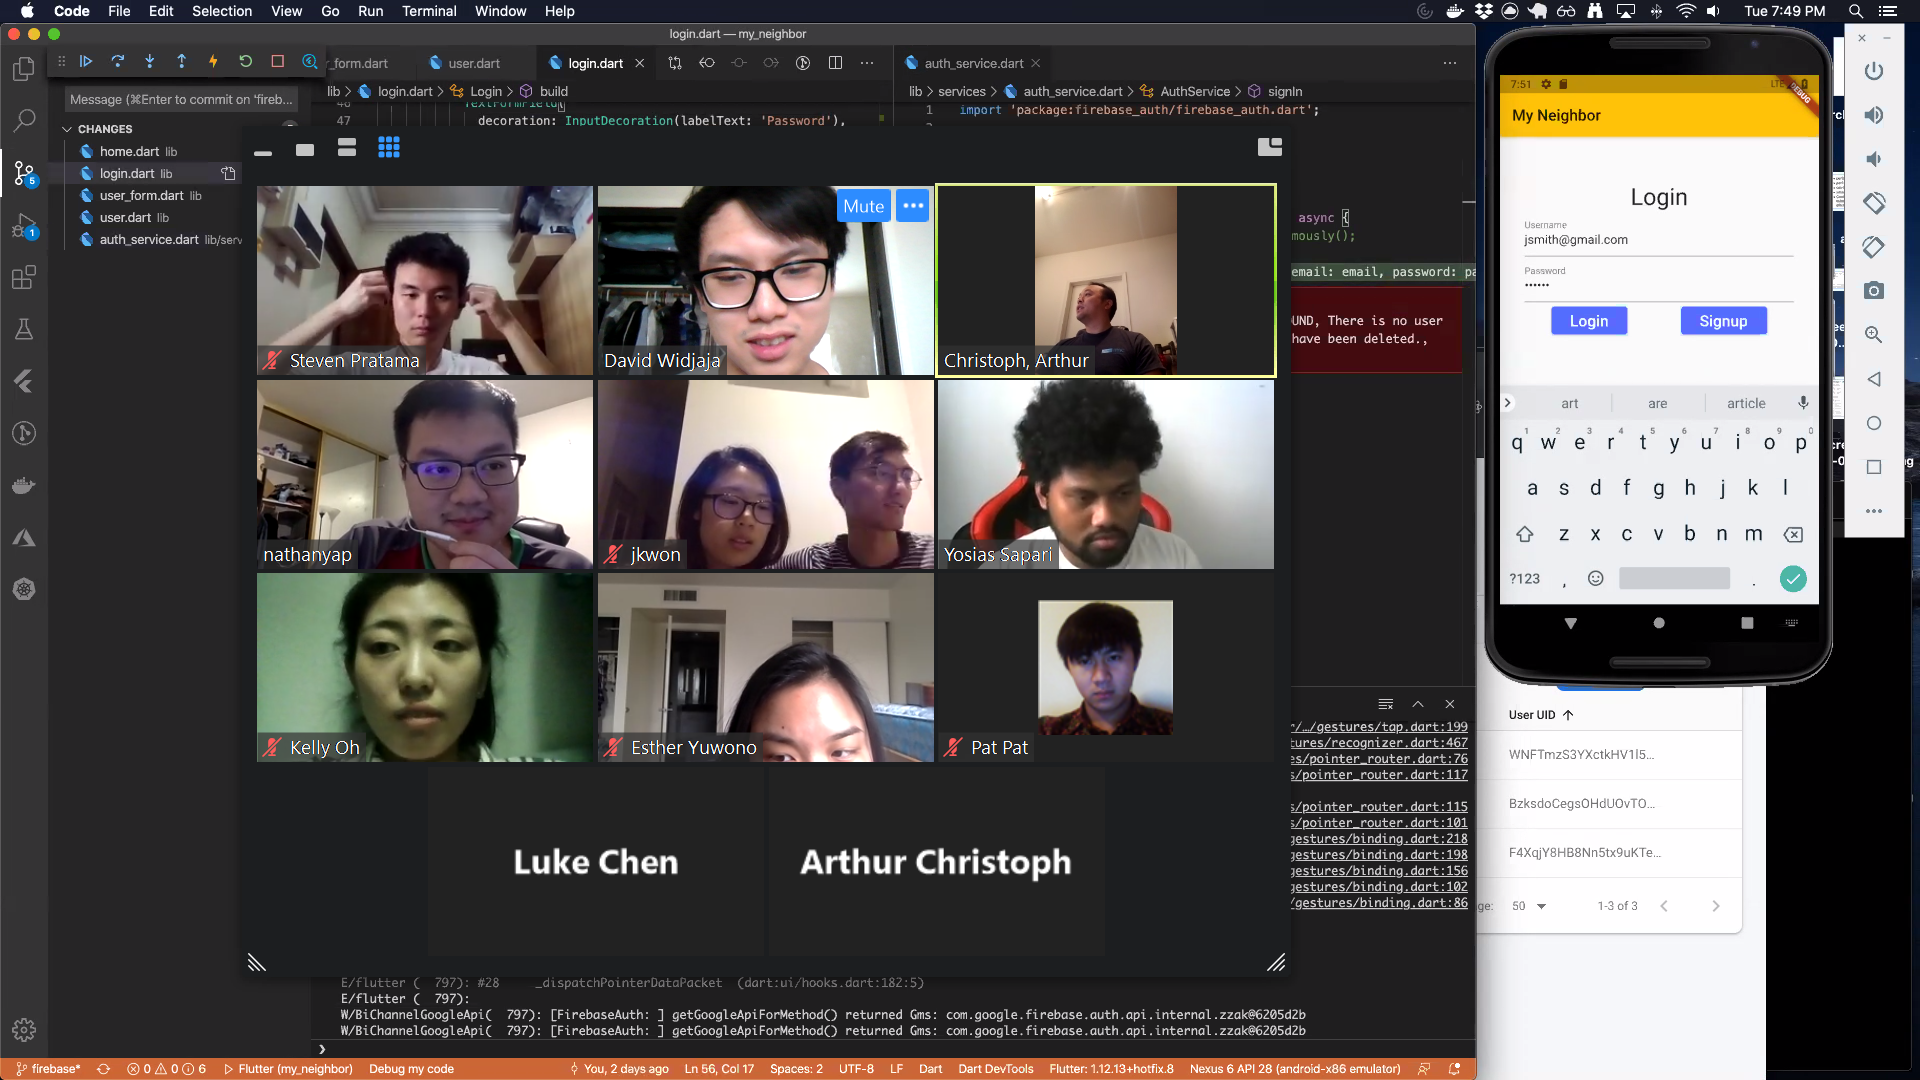
Task: Open rows per page dropdown showing 50
Action: 1529,906
